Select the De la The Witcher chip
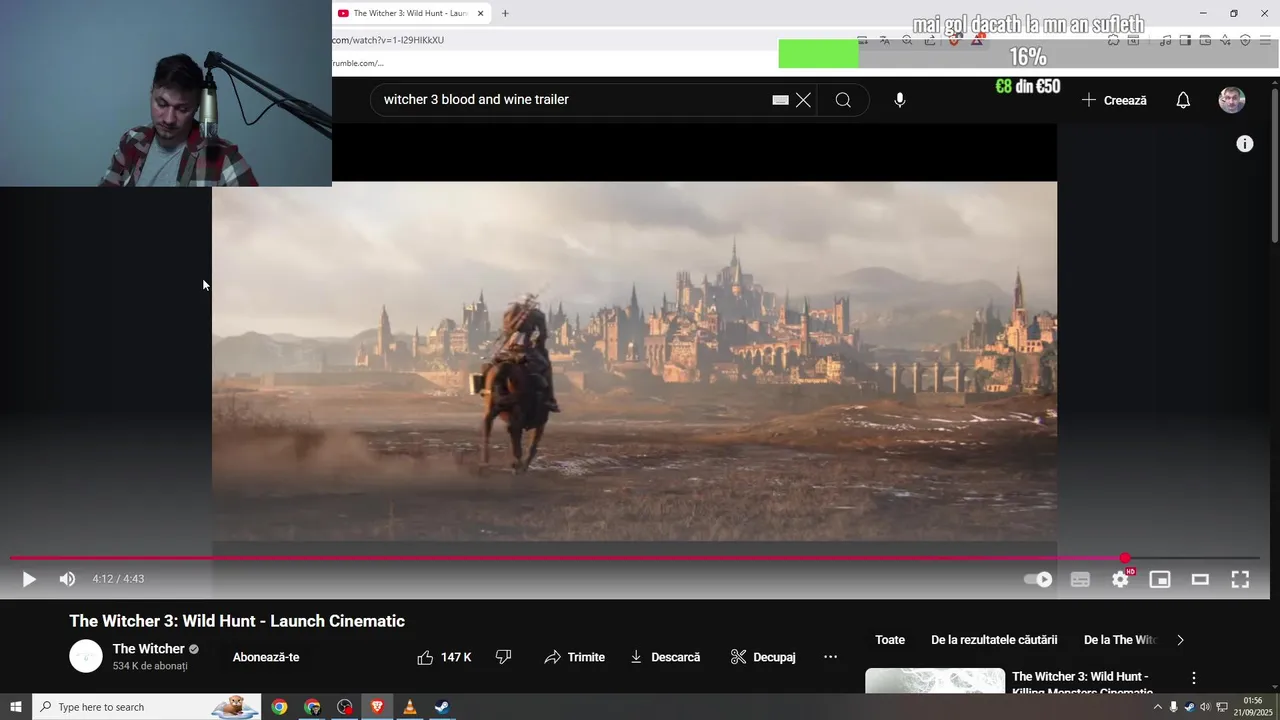Image resolution: width=1280 pixels, height=720 pixels. [x=1119, y=640]
